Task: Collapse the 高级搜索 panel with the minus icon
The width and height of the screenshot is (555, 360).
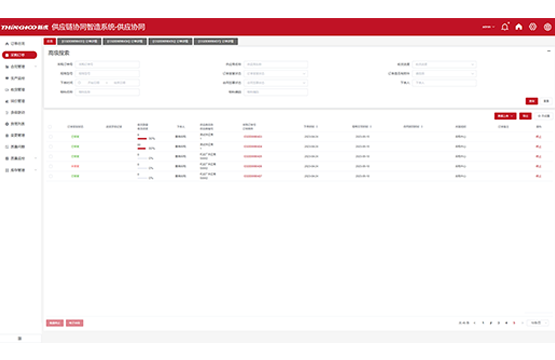Action: click(x=549, y=51)
